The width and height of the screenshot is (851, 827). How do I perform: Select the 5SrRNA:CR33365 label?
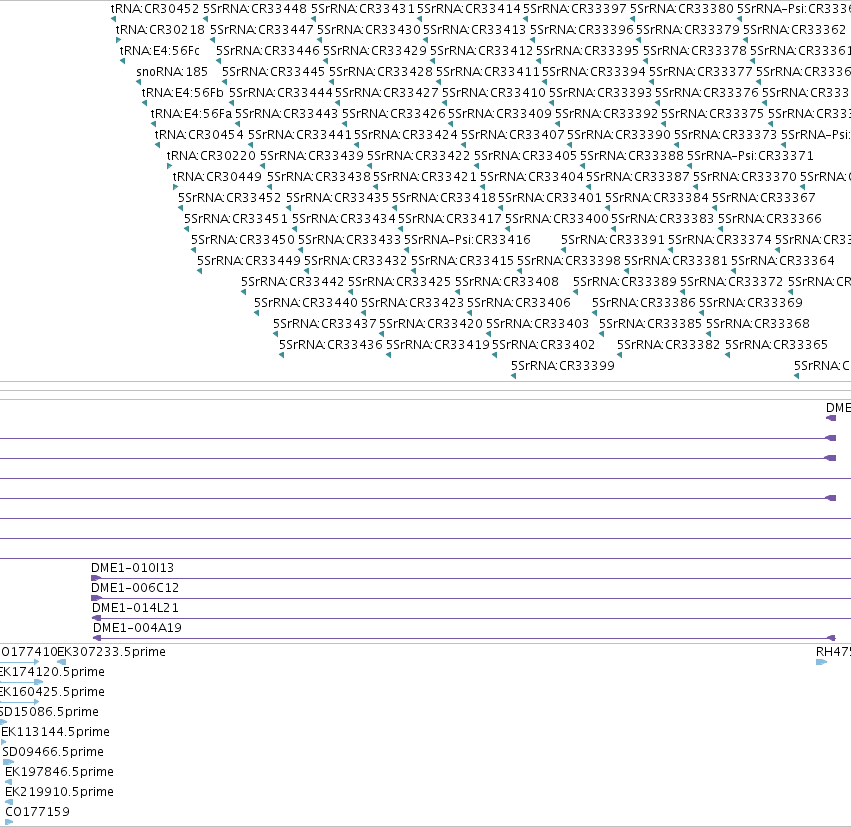tap(777, 345)
